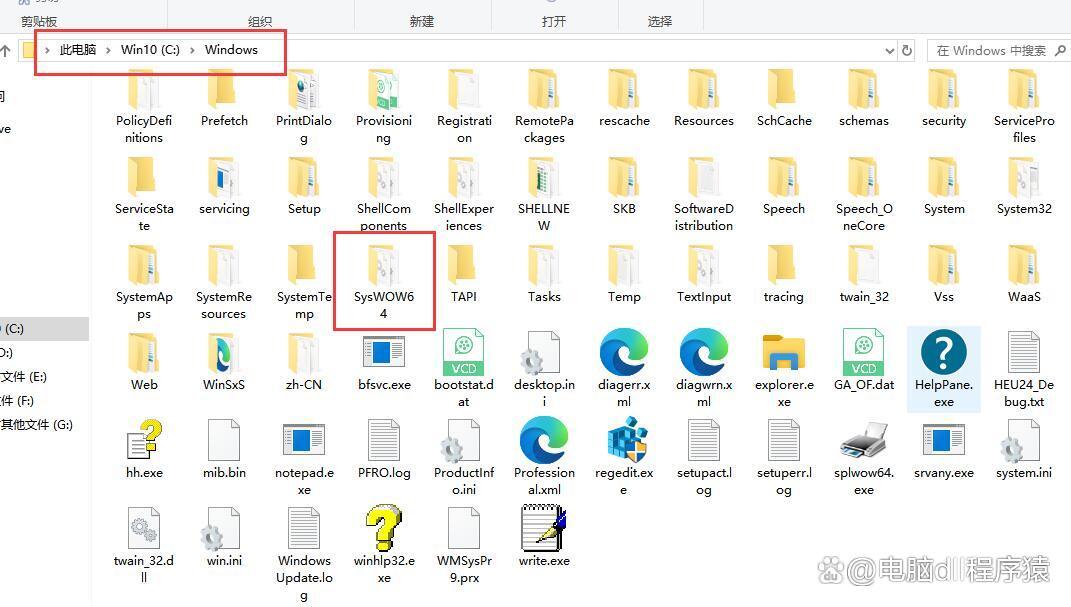The height and width of the screenshot is (607, 1071).
Task: Click the Windows breadcrumb in address bar
Action: coord(231,50)
